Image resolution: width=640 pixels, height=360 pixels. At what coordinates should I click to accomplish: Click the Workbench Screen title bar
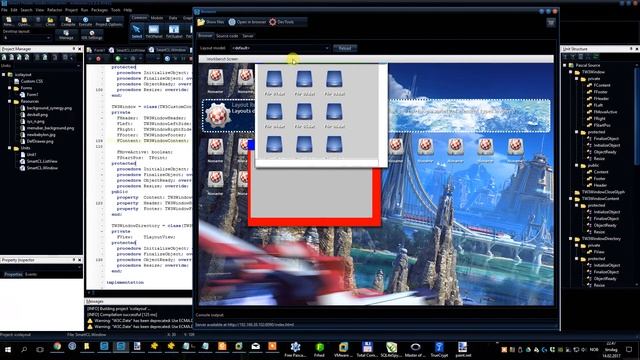click(376, 59)
